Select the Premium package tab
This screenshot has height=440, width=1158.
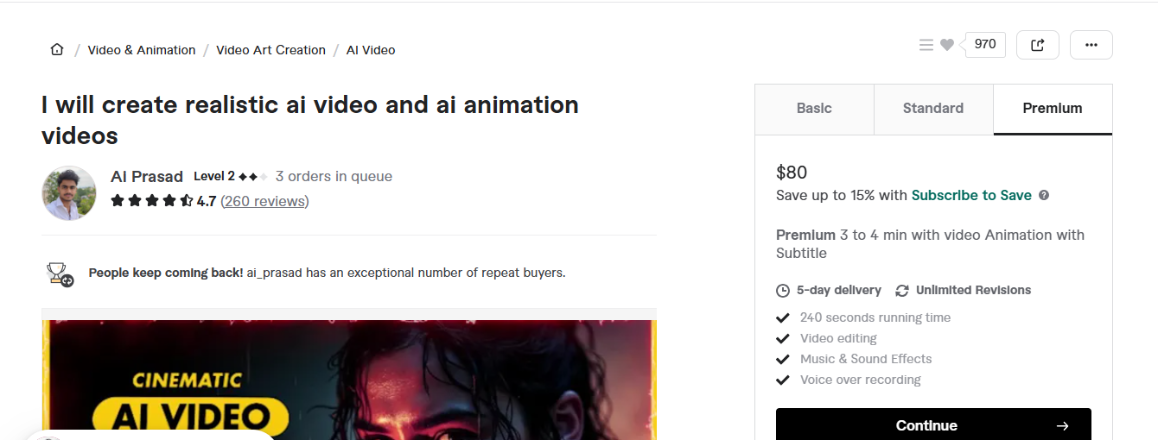[1052, 109]
